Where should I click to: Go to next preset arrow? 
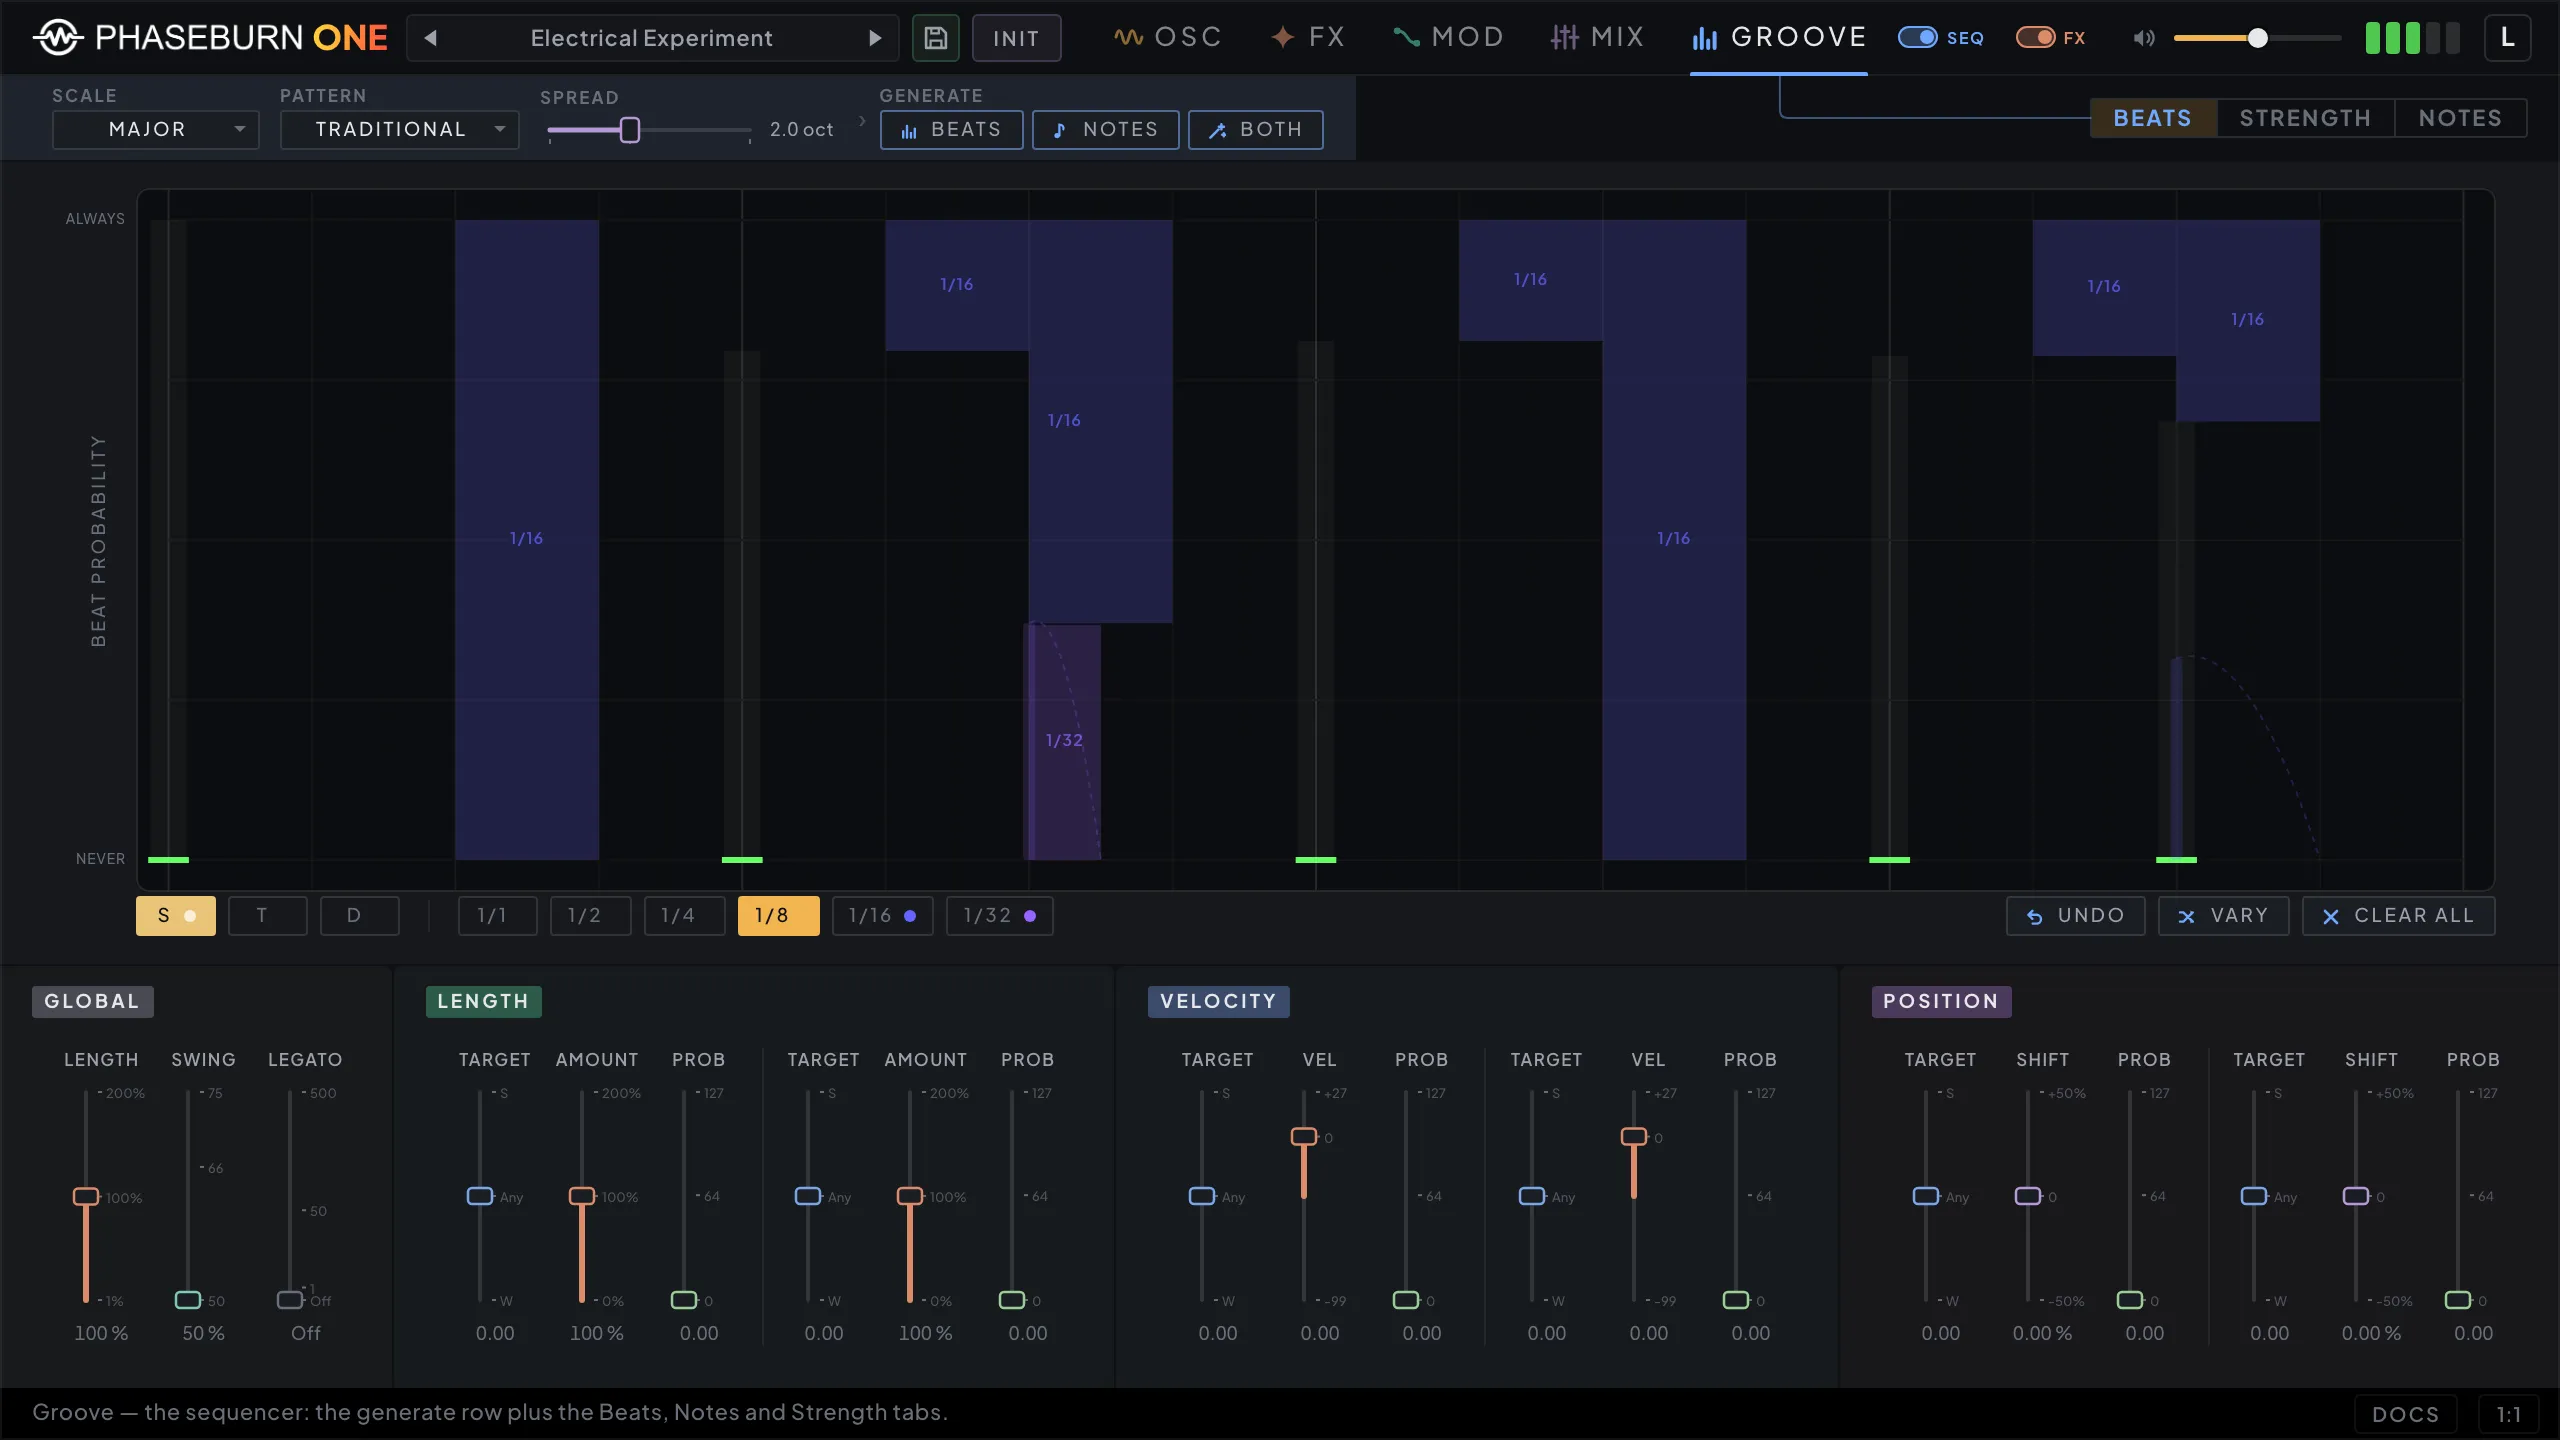click(875, 38)
